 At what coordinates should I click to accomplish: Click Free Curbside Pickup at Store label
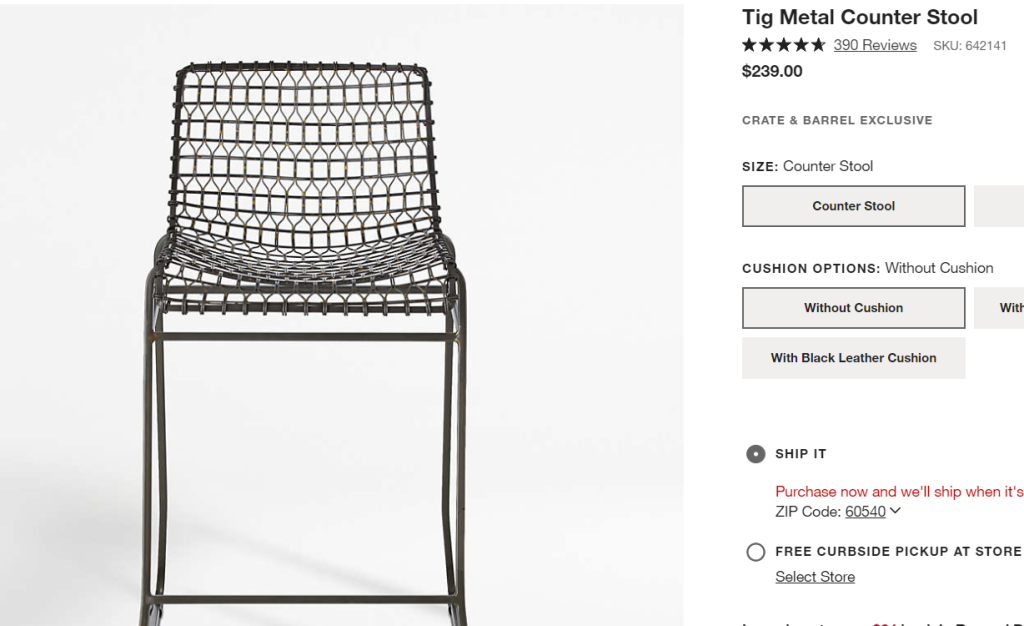coord(898,552)
